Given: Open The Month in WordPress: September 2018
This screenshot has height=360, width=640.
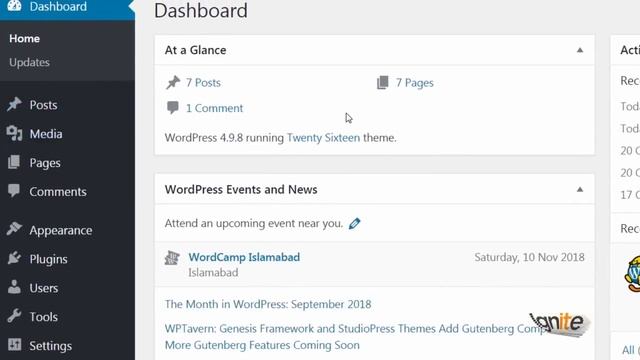Looking at the screenshot, I should (x=268, y=304).
